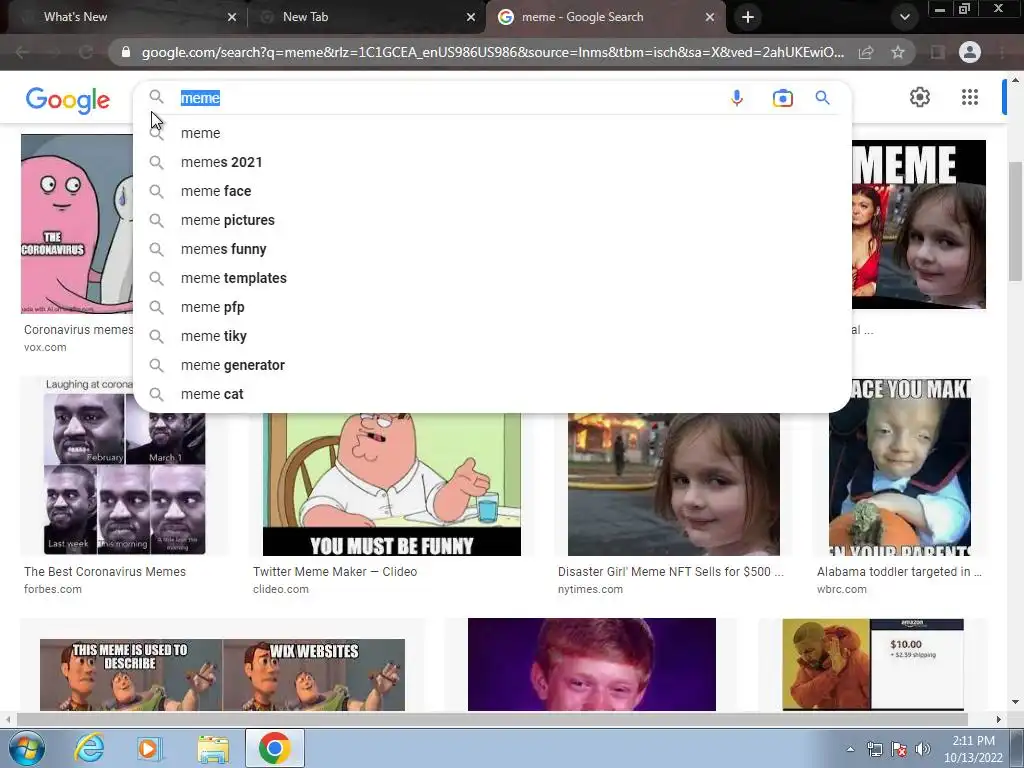Pick 'meme templates' suggestion
The width and height of the screenshot is (1024, 768).
(x=492, y=278)
